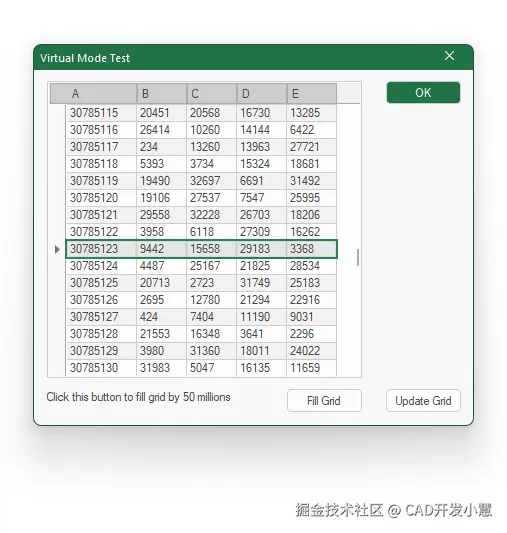
Task: Select cell 30785130
Action: point(101,368)
